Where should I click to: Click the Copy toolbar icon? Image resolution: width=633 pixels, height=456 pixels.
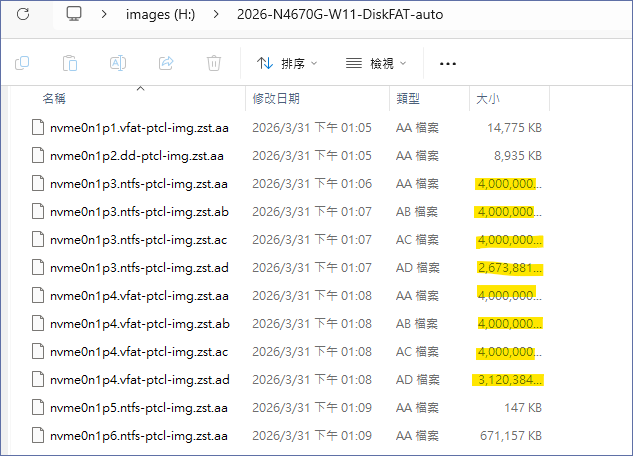click(22, 63)
